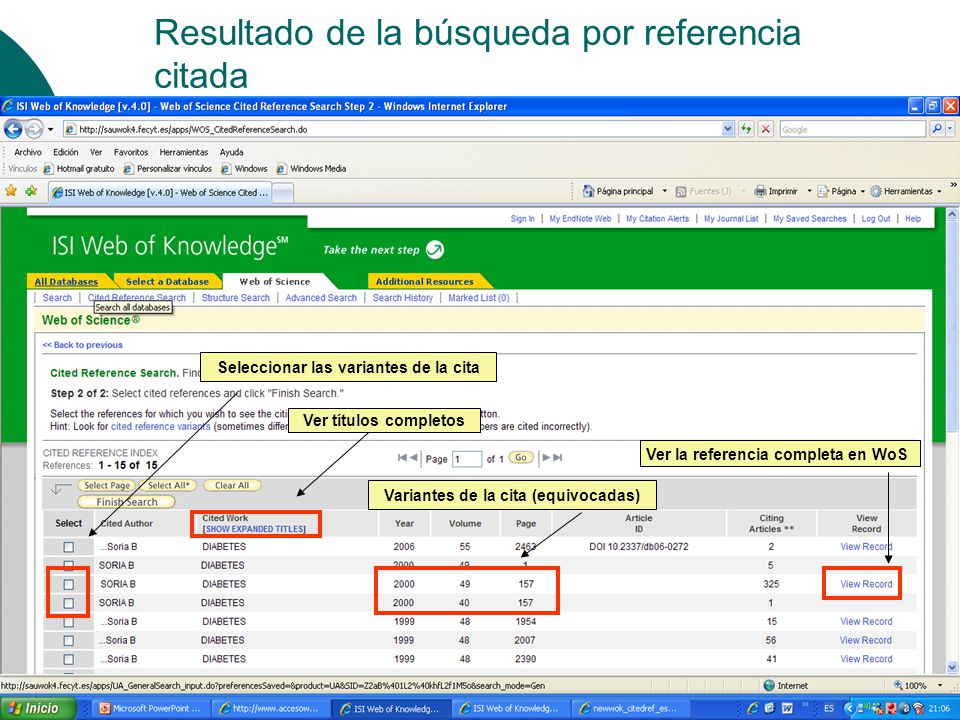Image resolution: width=960 pixels, height=720 pixels.
Task: Click the Página toolbar icon
Action: click(823, 192)
